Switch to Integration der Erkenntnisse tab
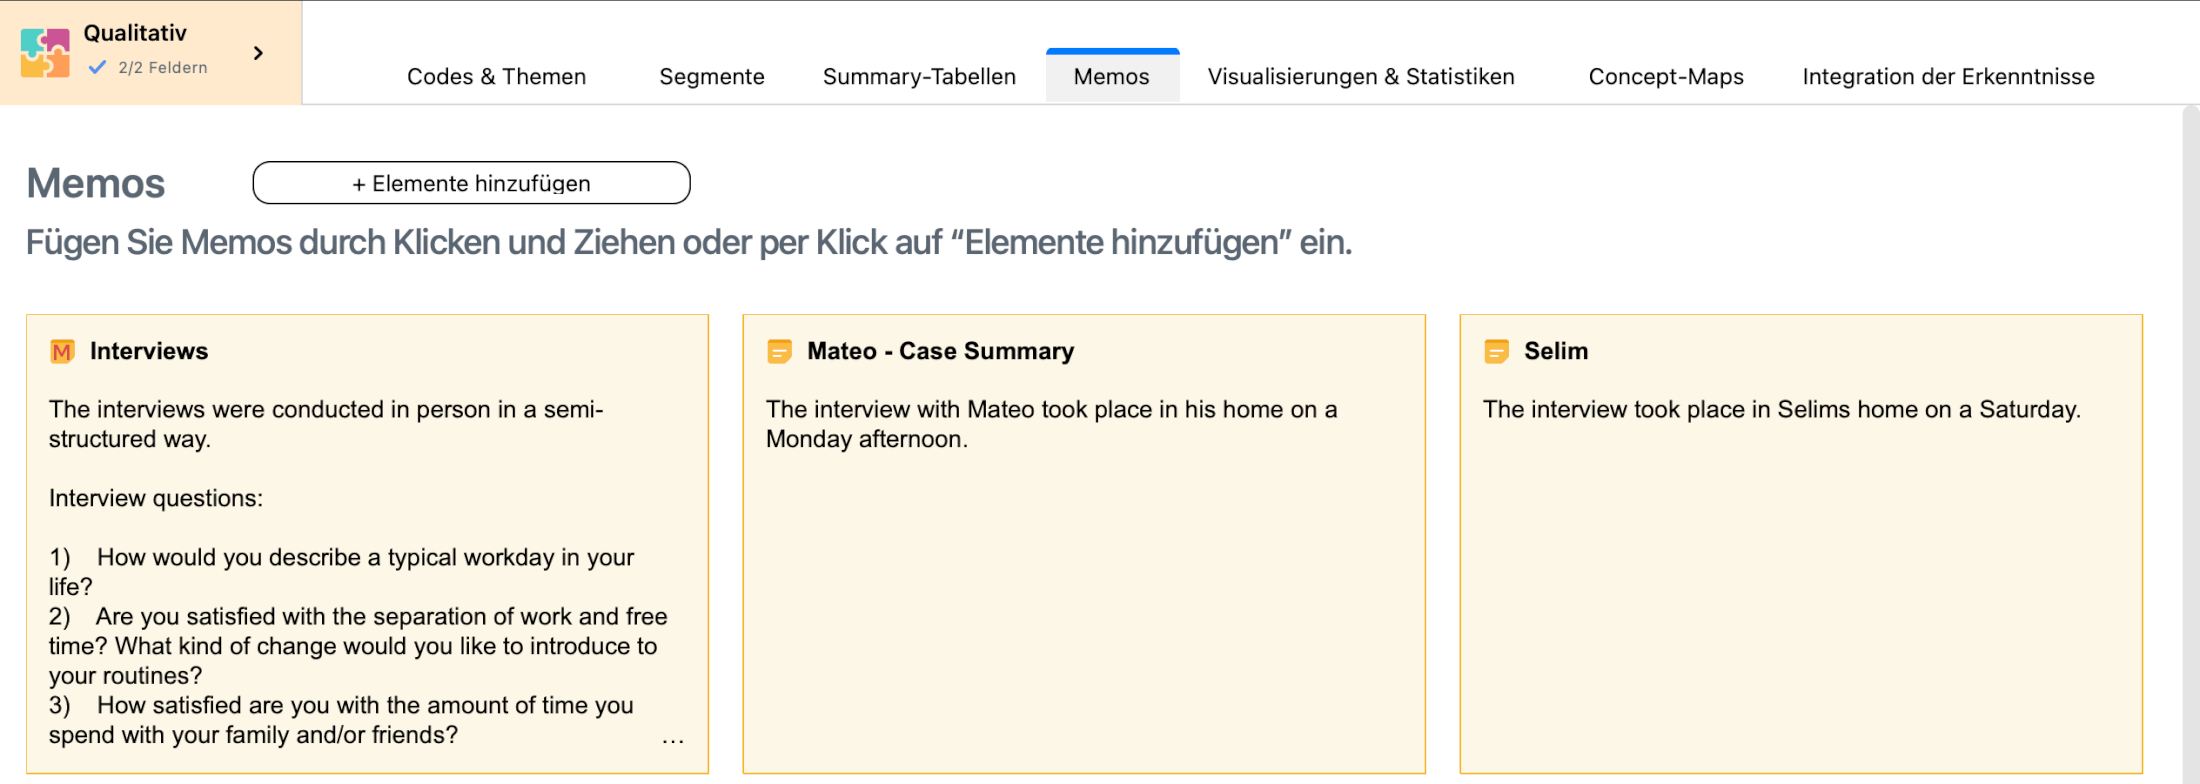Viewport: 2200px width, 784px height. 1947,77
